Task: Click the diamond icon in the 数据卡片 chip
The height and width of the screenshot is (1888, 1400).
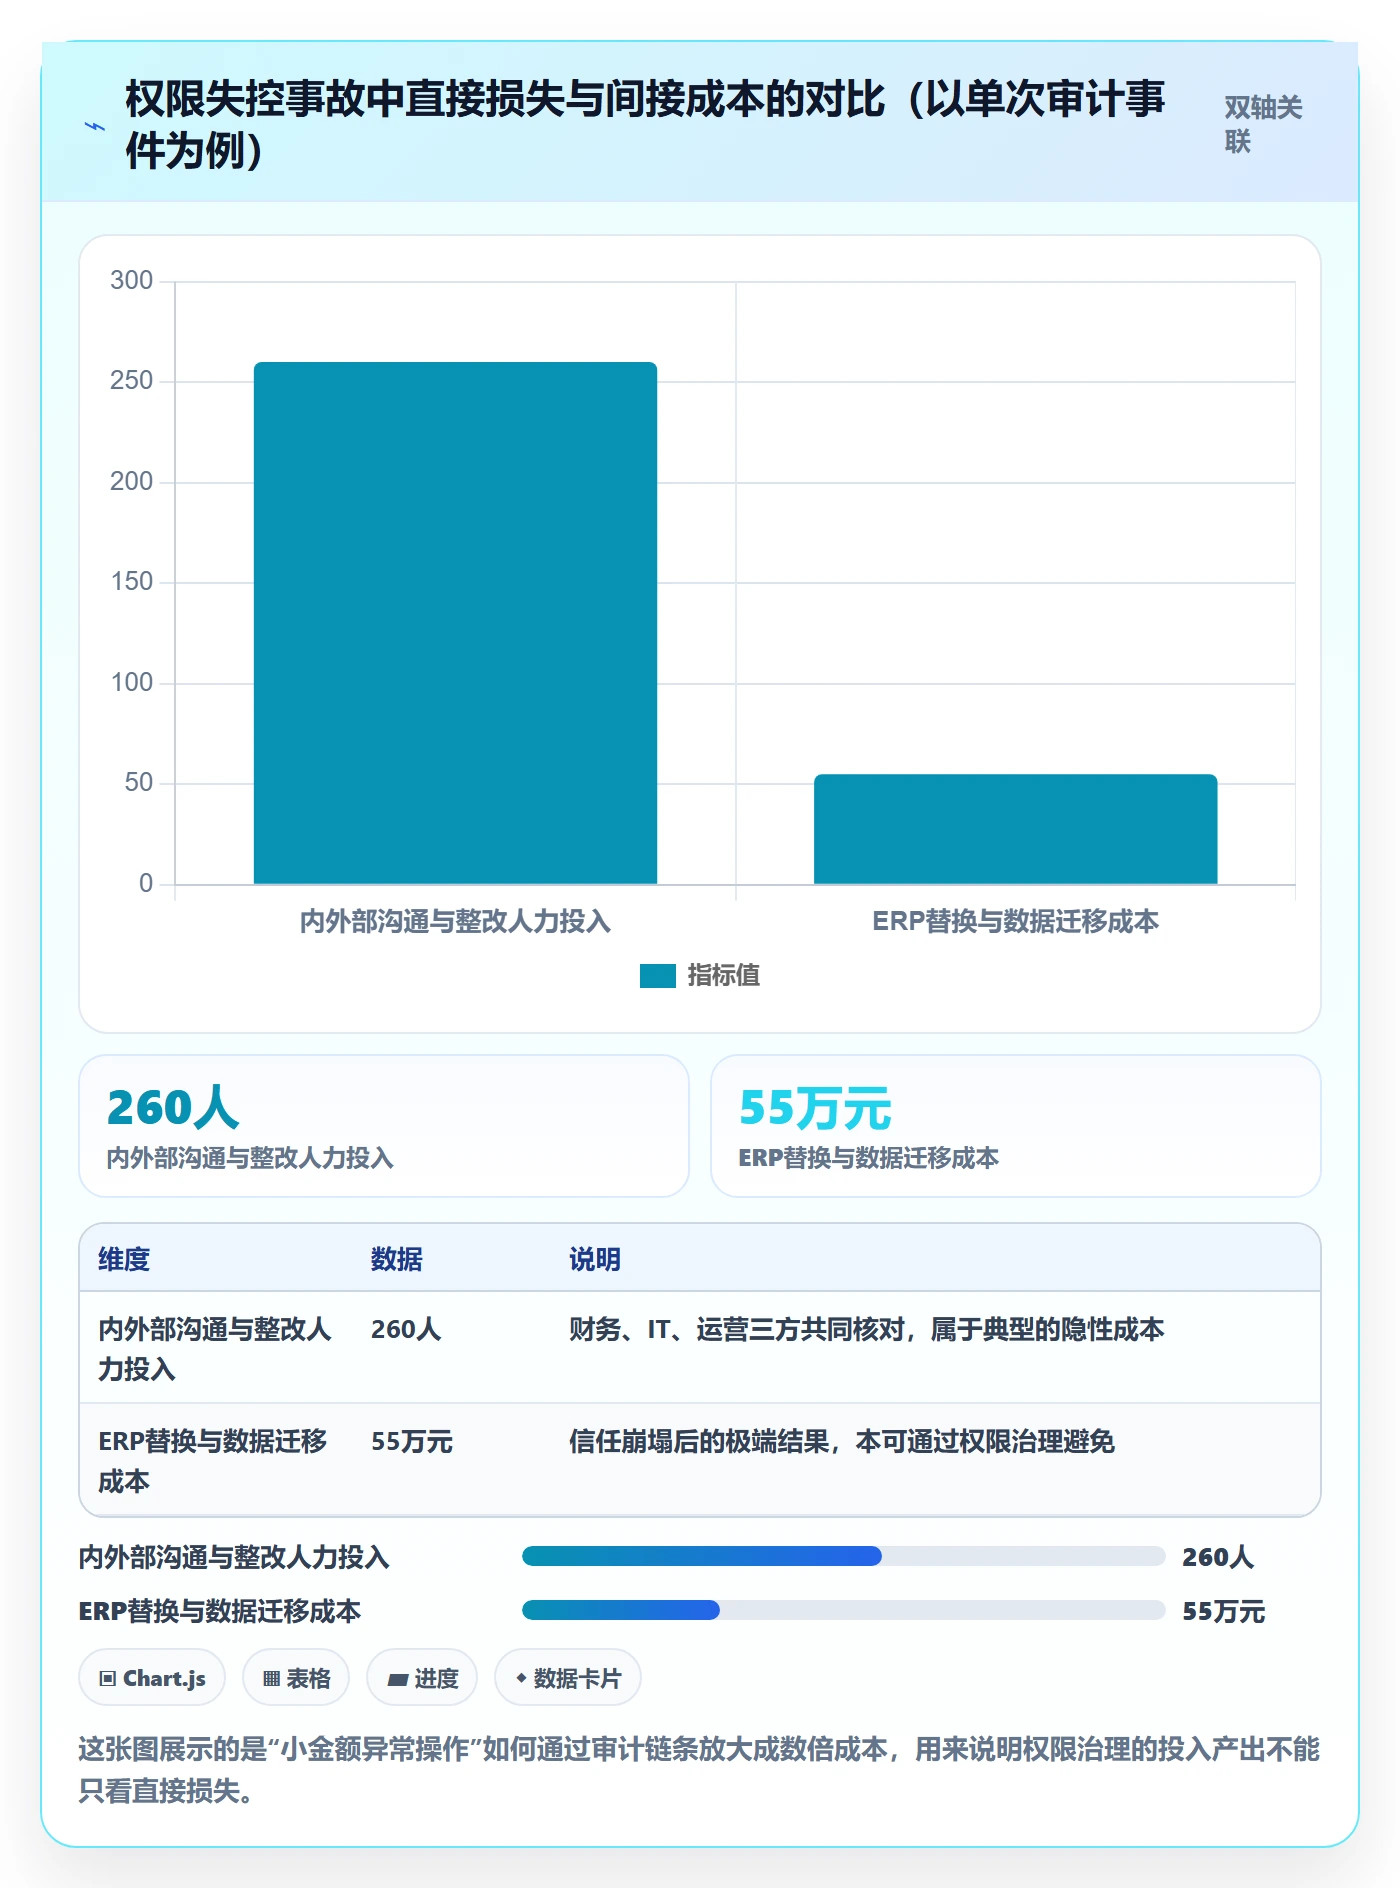Action: pos(521,1678)
